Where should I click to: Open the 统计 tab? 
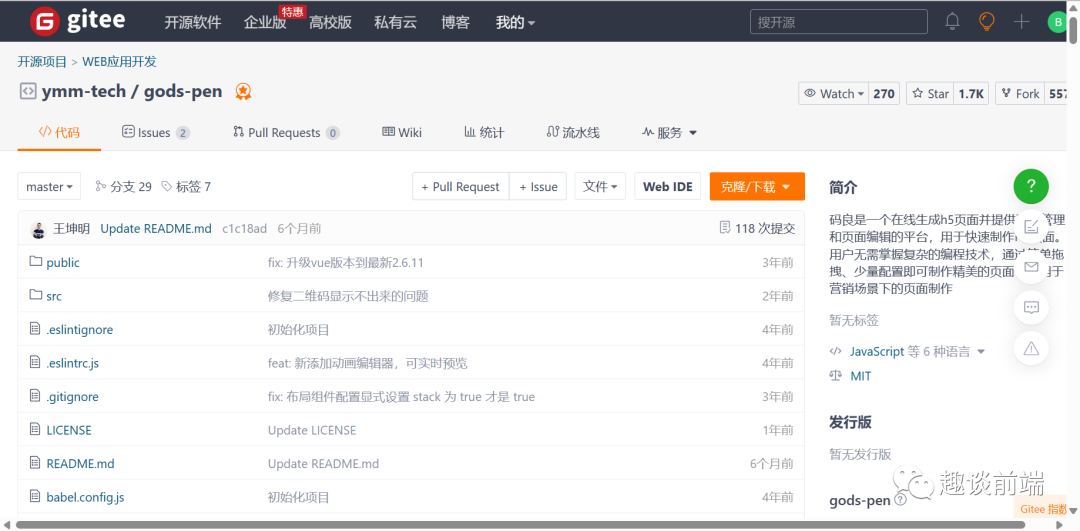484,132
